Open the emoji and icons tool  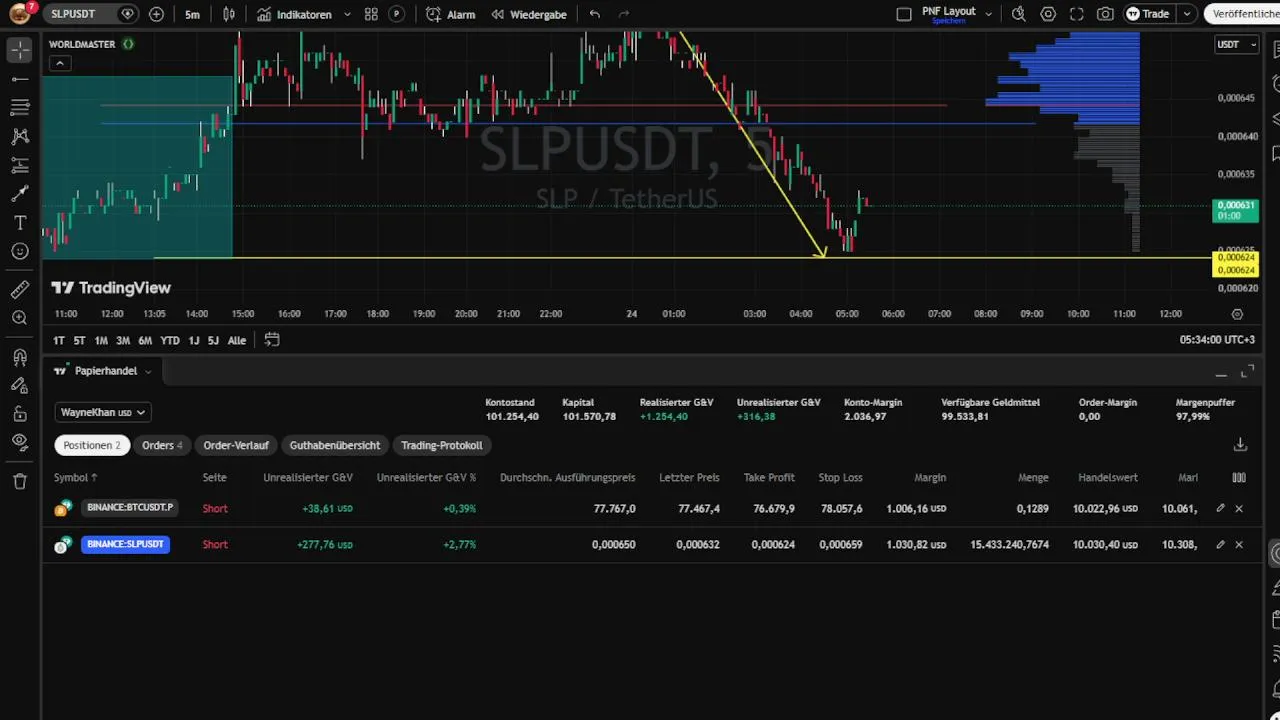[x=20, y=251]
